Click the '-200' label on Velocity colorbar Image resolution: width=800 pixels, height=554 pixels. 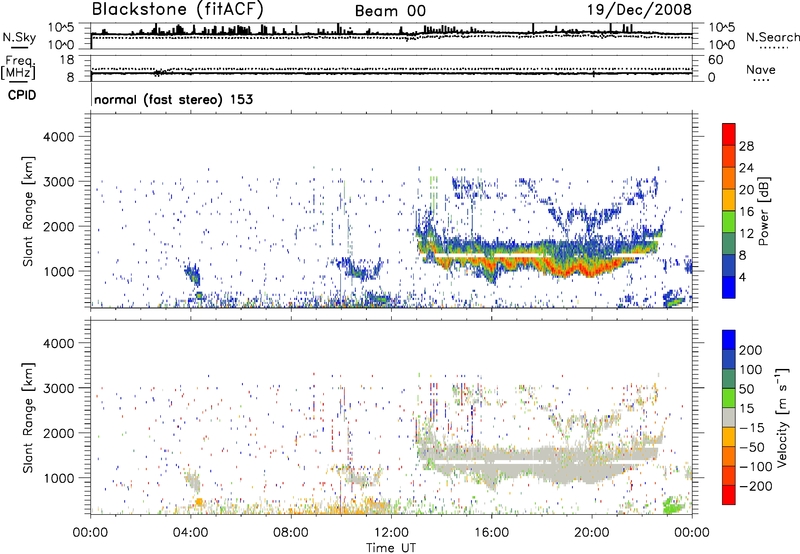(x=755, y=486)
